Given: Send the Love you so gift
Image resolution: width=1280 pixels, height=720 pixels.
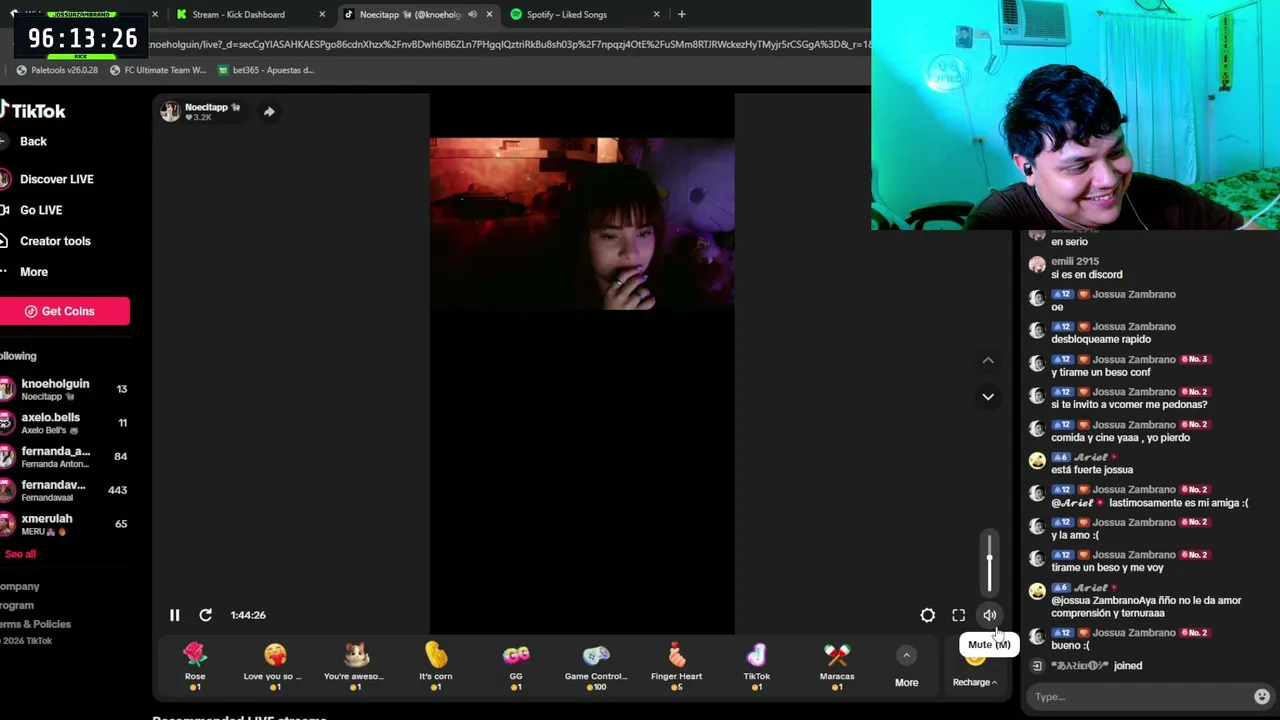Looking at the screenshot, I should (275, 666).
